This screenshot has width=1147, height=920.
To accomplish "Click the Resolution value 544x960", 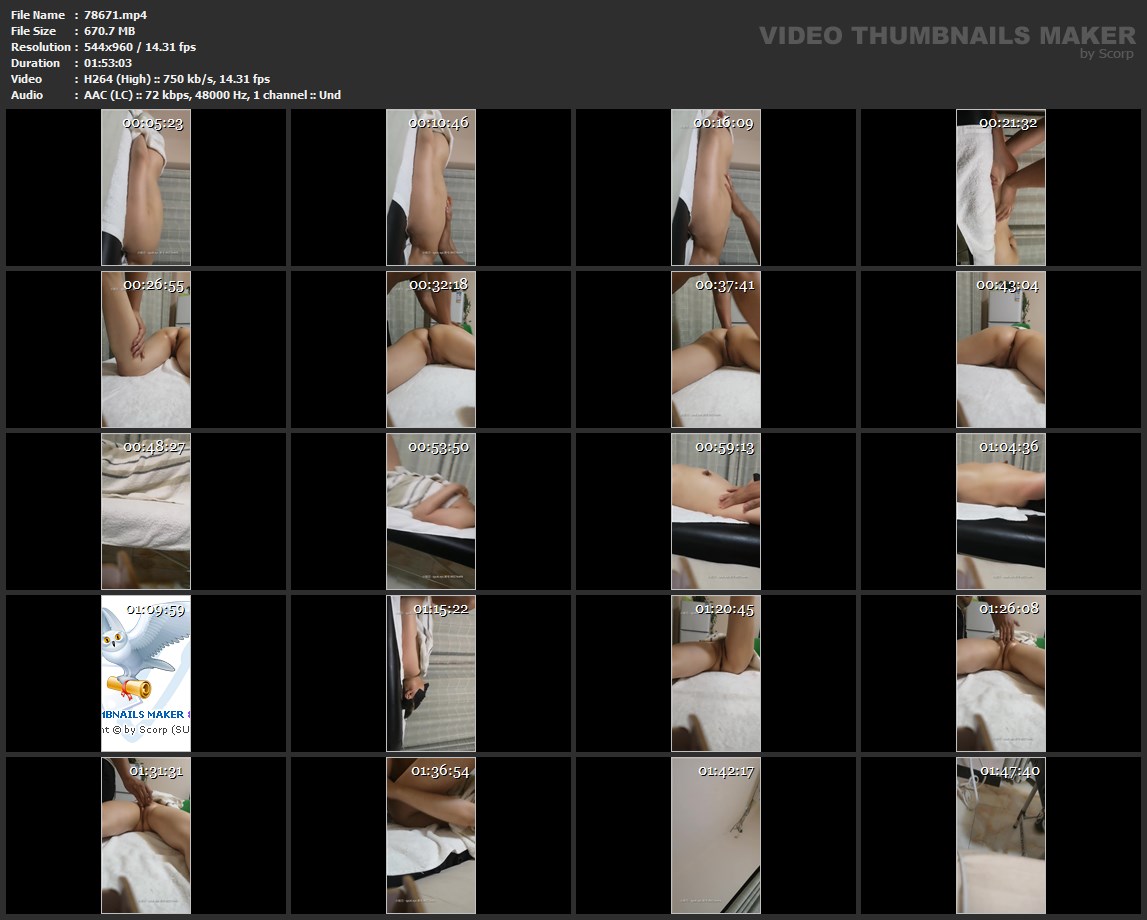I will pyautogui.click(x=140, y=47).
